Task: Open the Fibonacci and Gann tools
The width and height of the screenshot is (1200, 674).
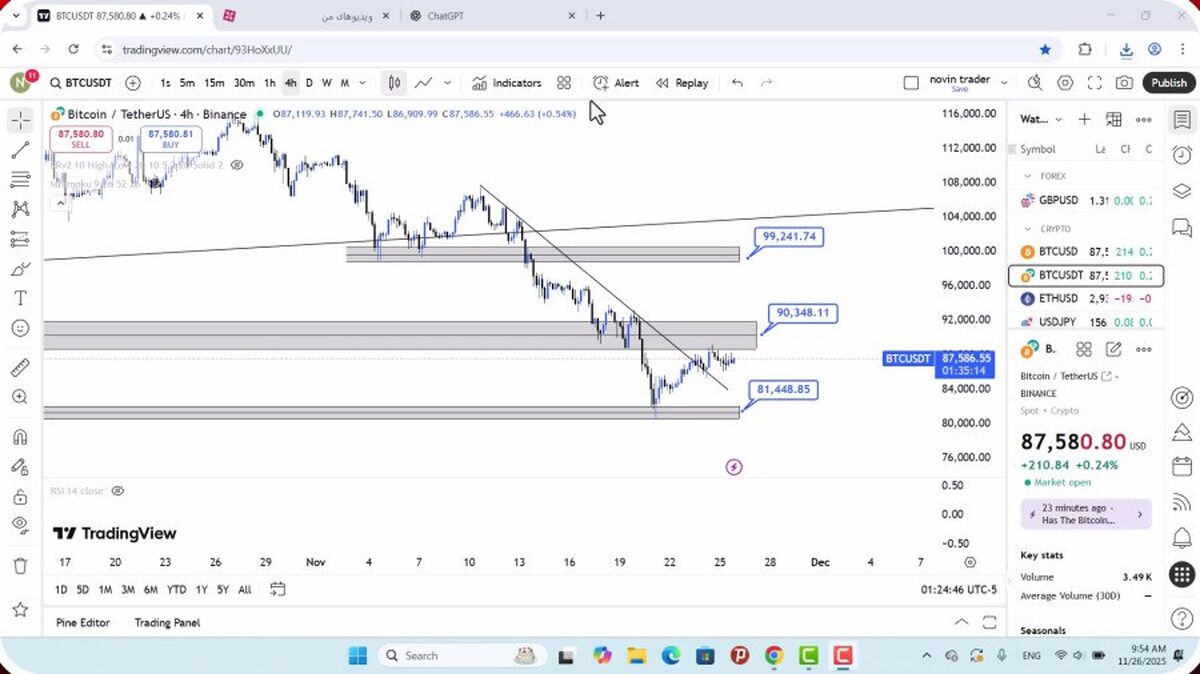Action: click(20, 180)
